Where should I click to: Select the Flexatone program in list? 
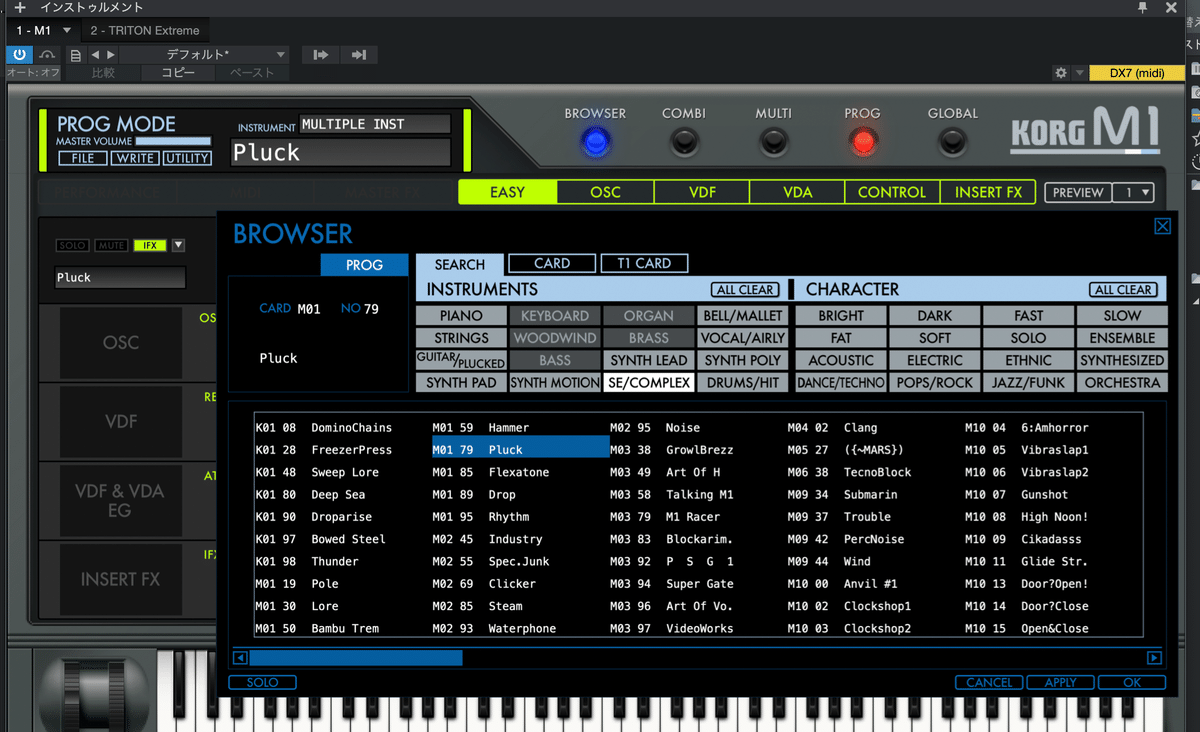pyautogui.click(x=520, y=472)
